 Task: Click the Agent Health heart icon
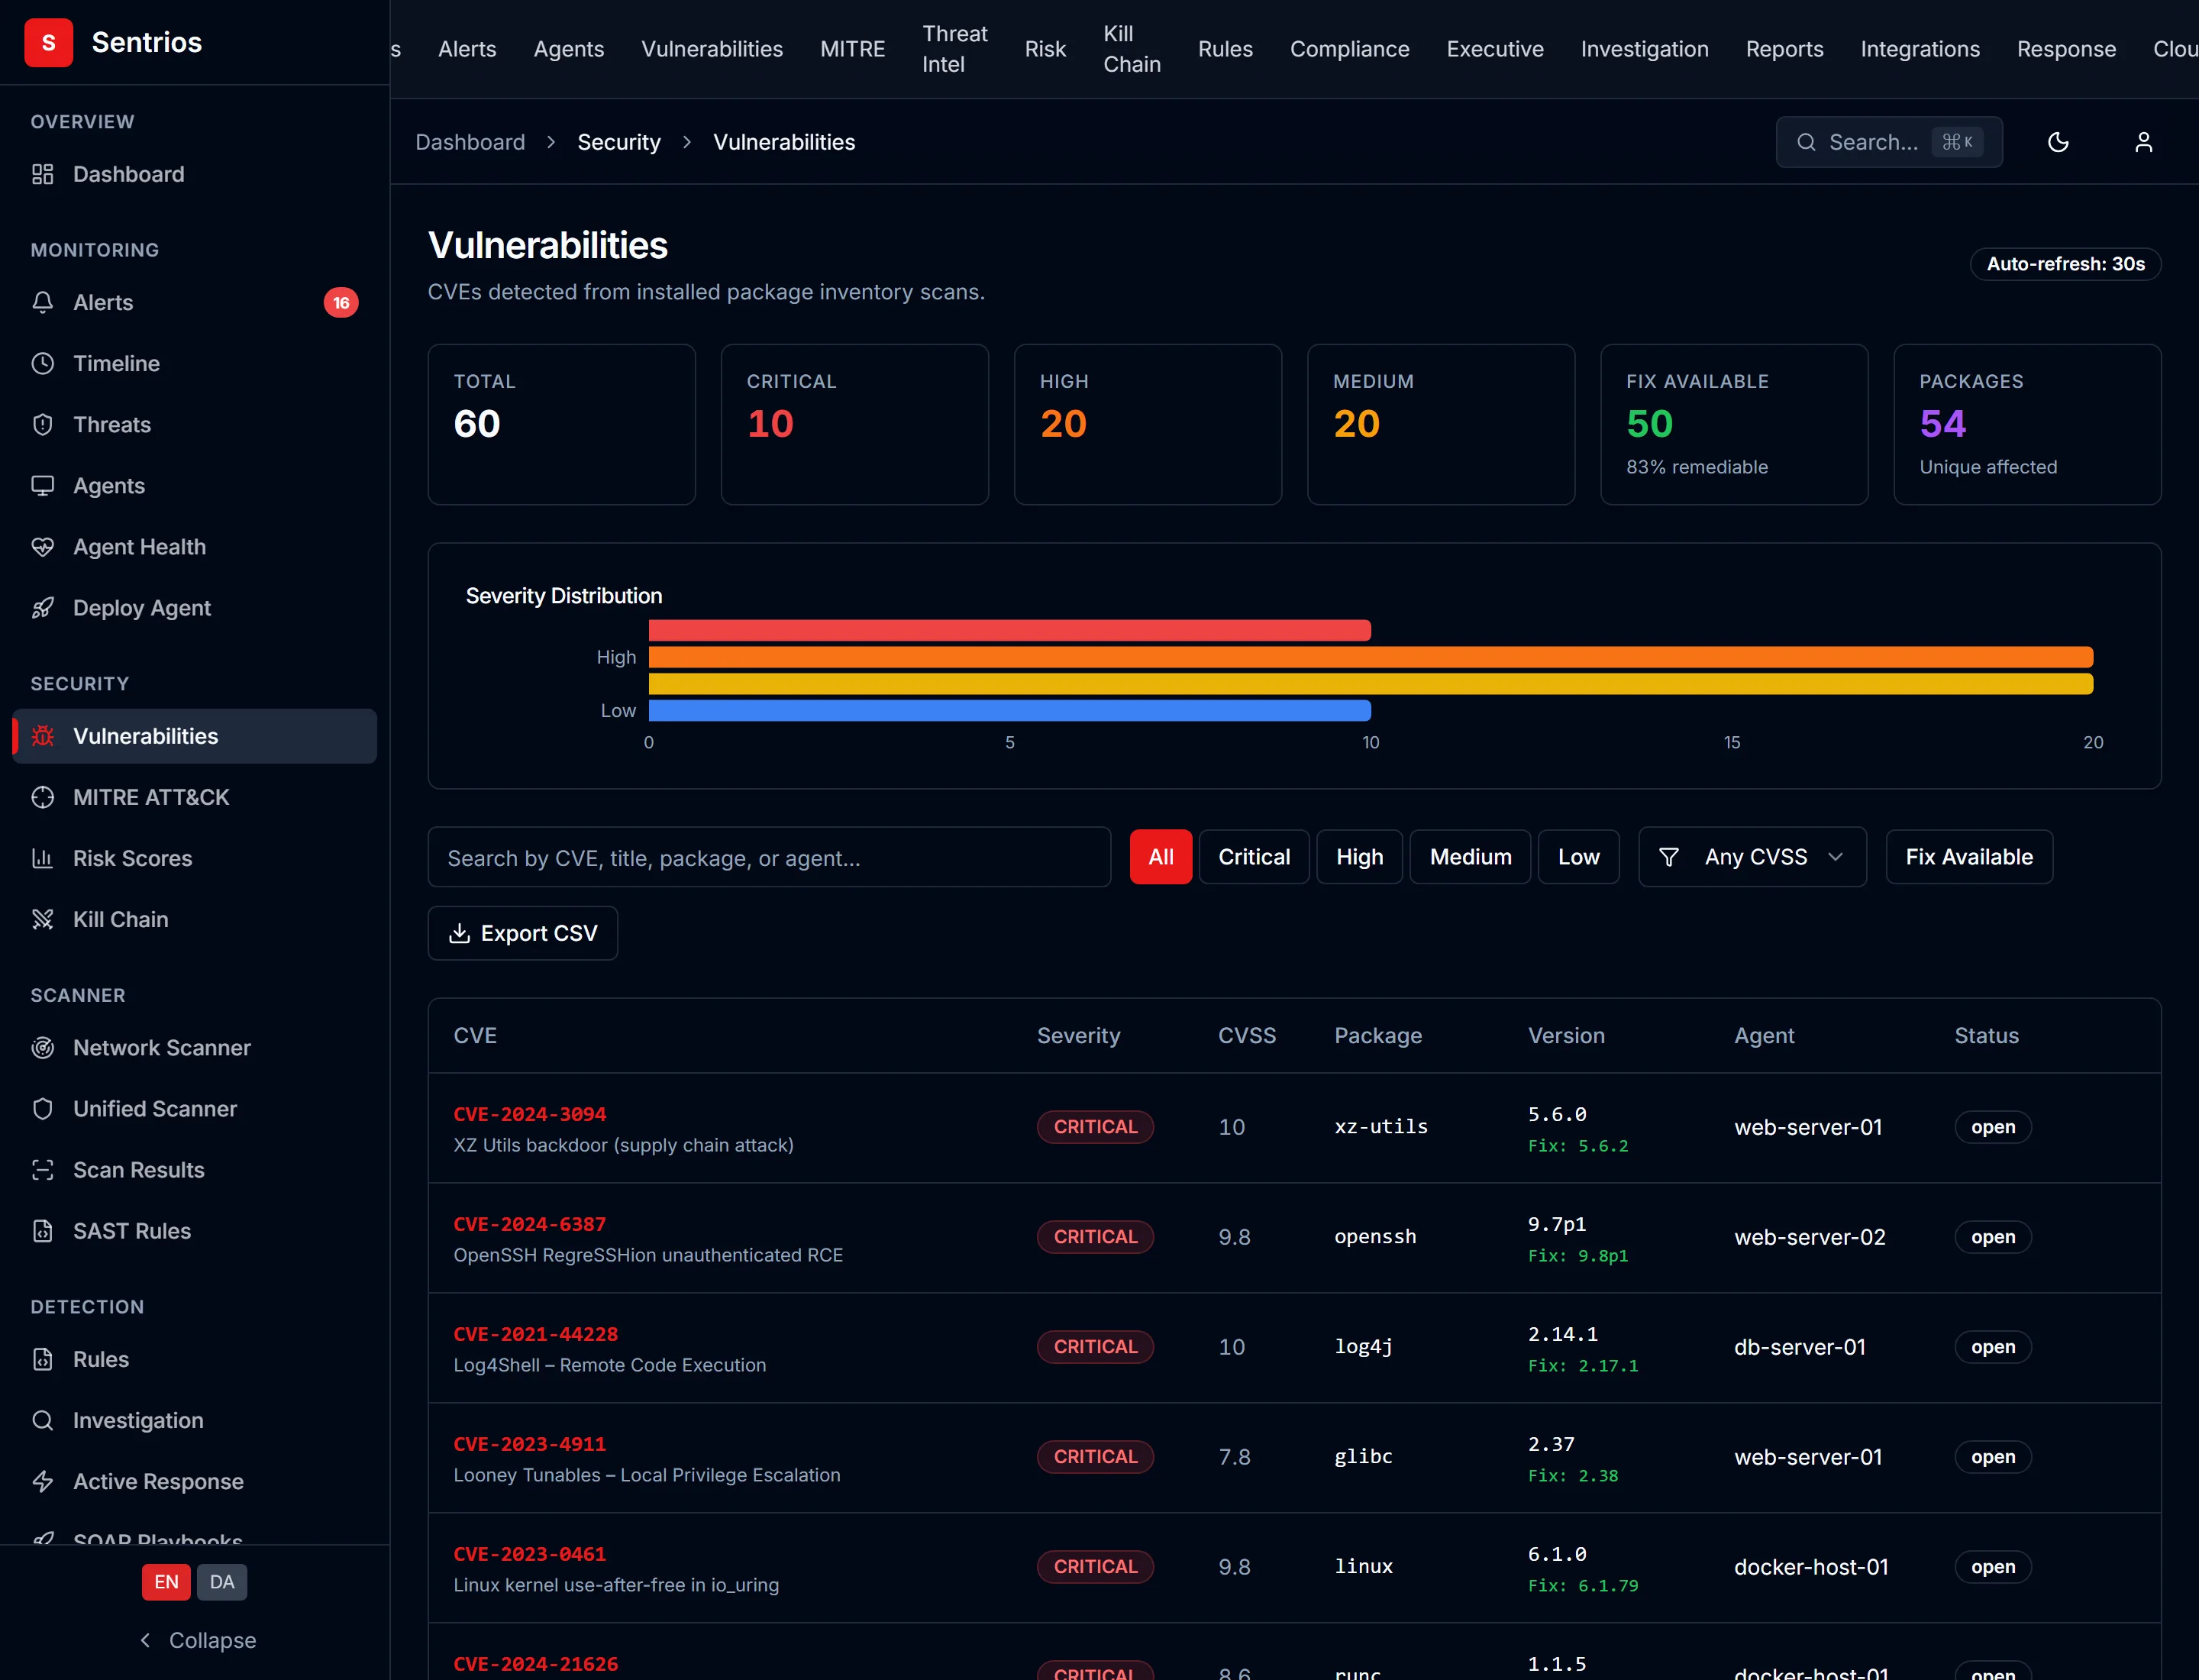(42, 547)
